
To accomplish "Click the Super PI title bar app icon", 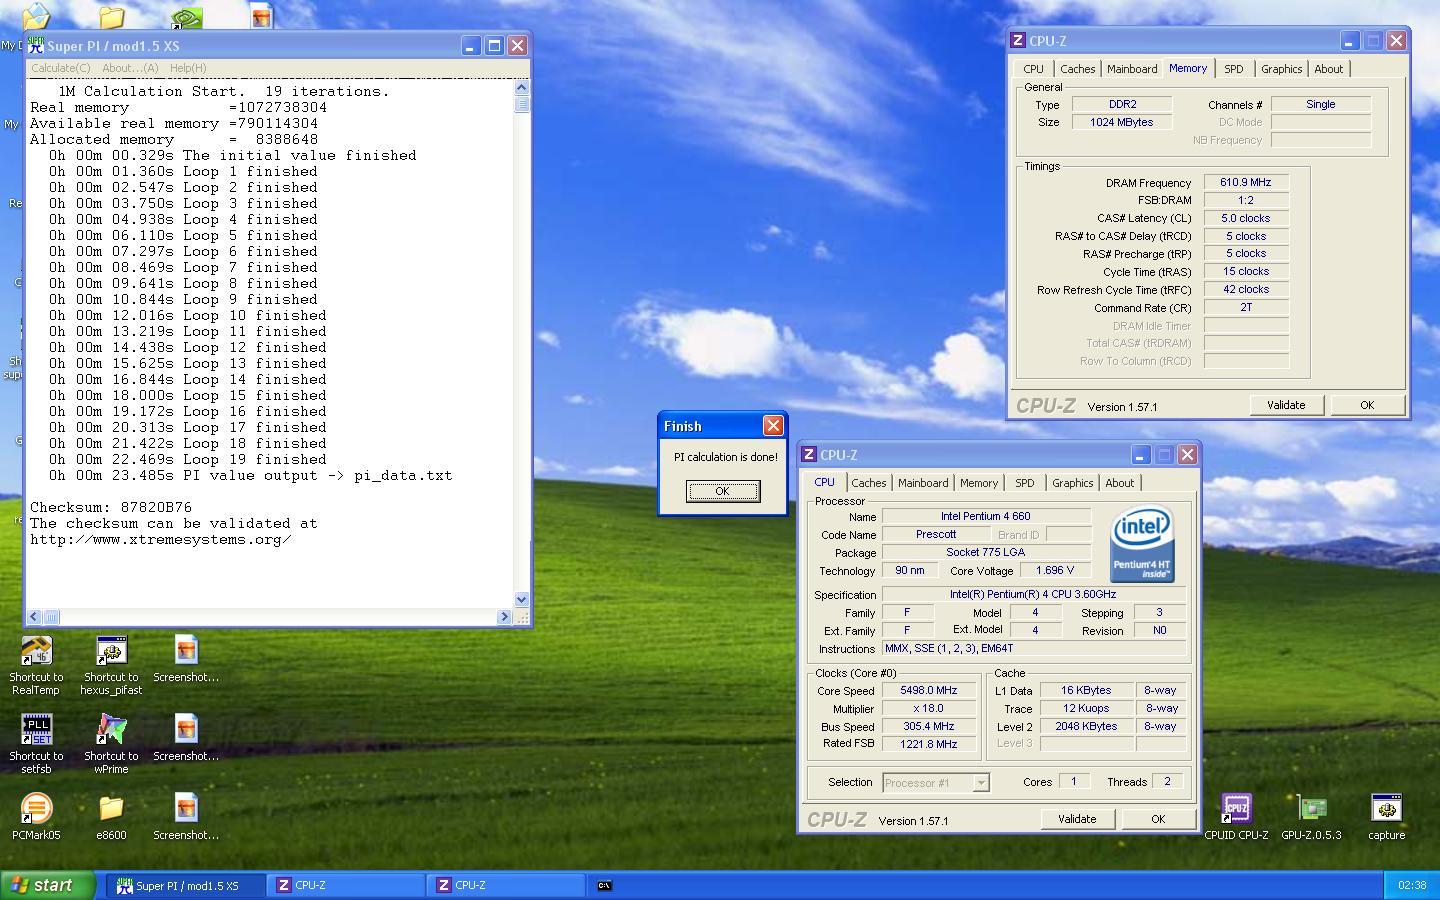I will click(x=36, y=46).
